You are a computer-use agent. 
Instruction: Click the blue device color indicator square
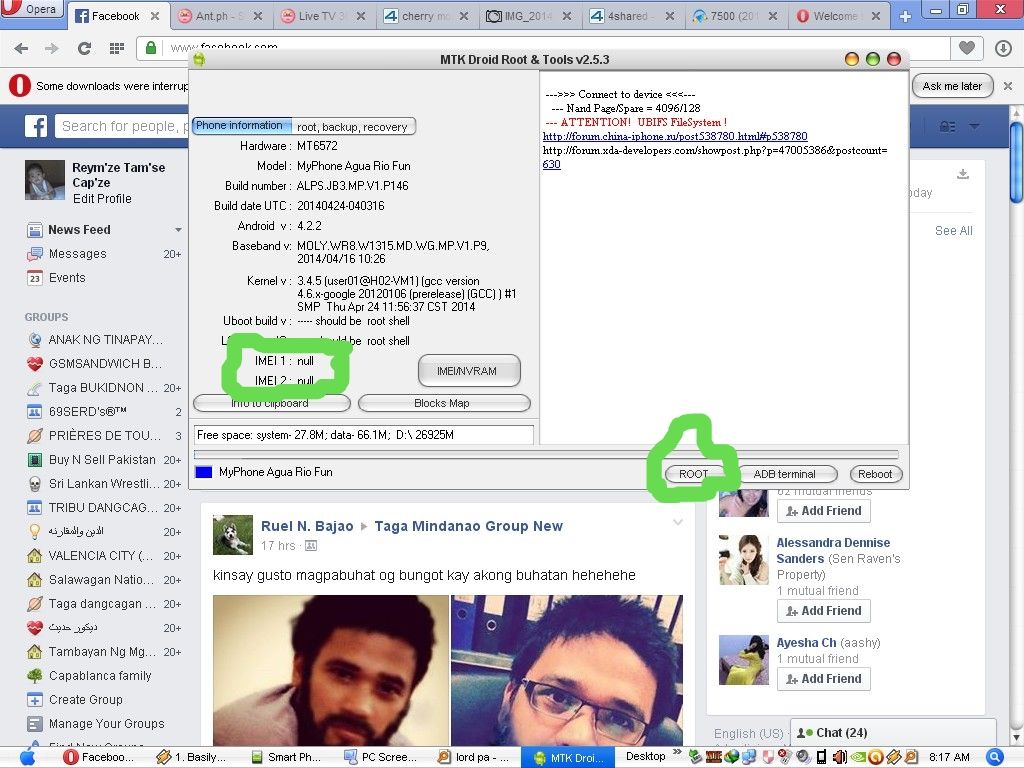click(x=204, y=472)
